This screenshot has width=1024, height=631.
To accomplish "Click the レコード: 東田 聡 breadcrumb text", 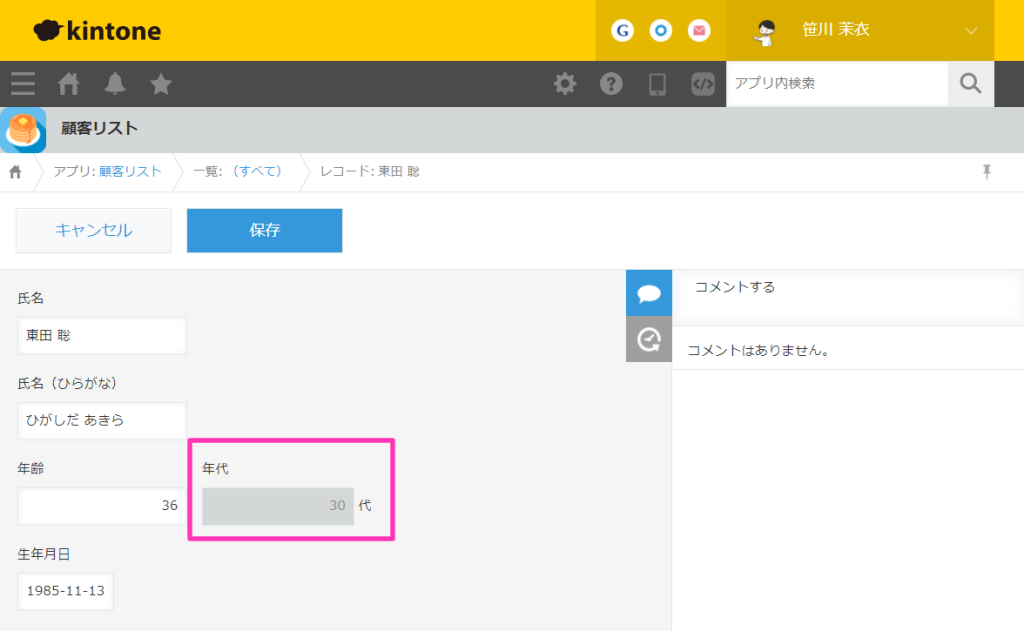I will tap(370, 171).
